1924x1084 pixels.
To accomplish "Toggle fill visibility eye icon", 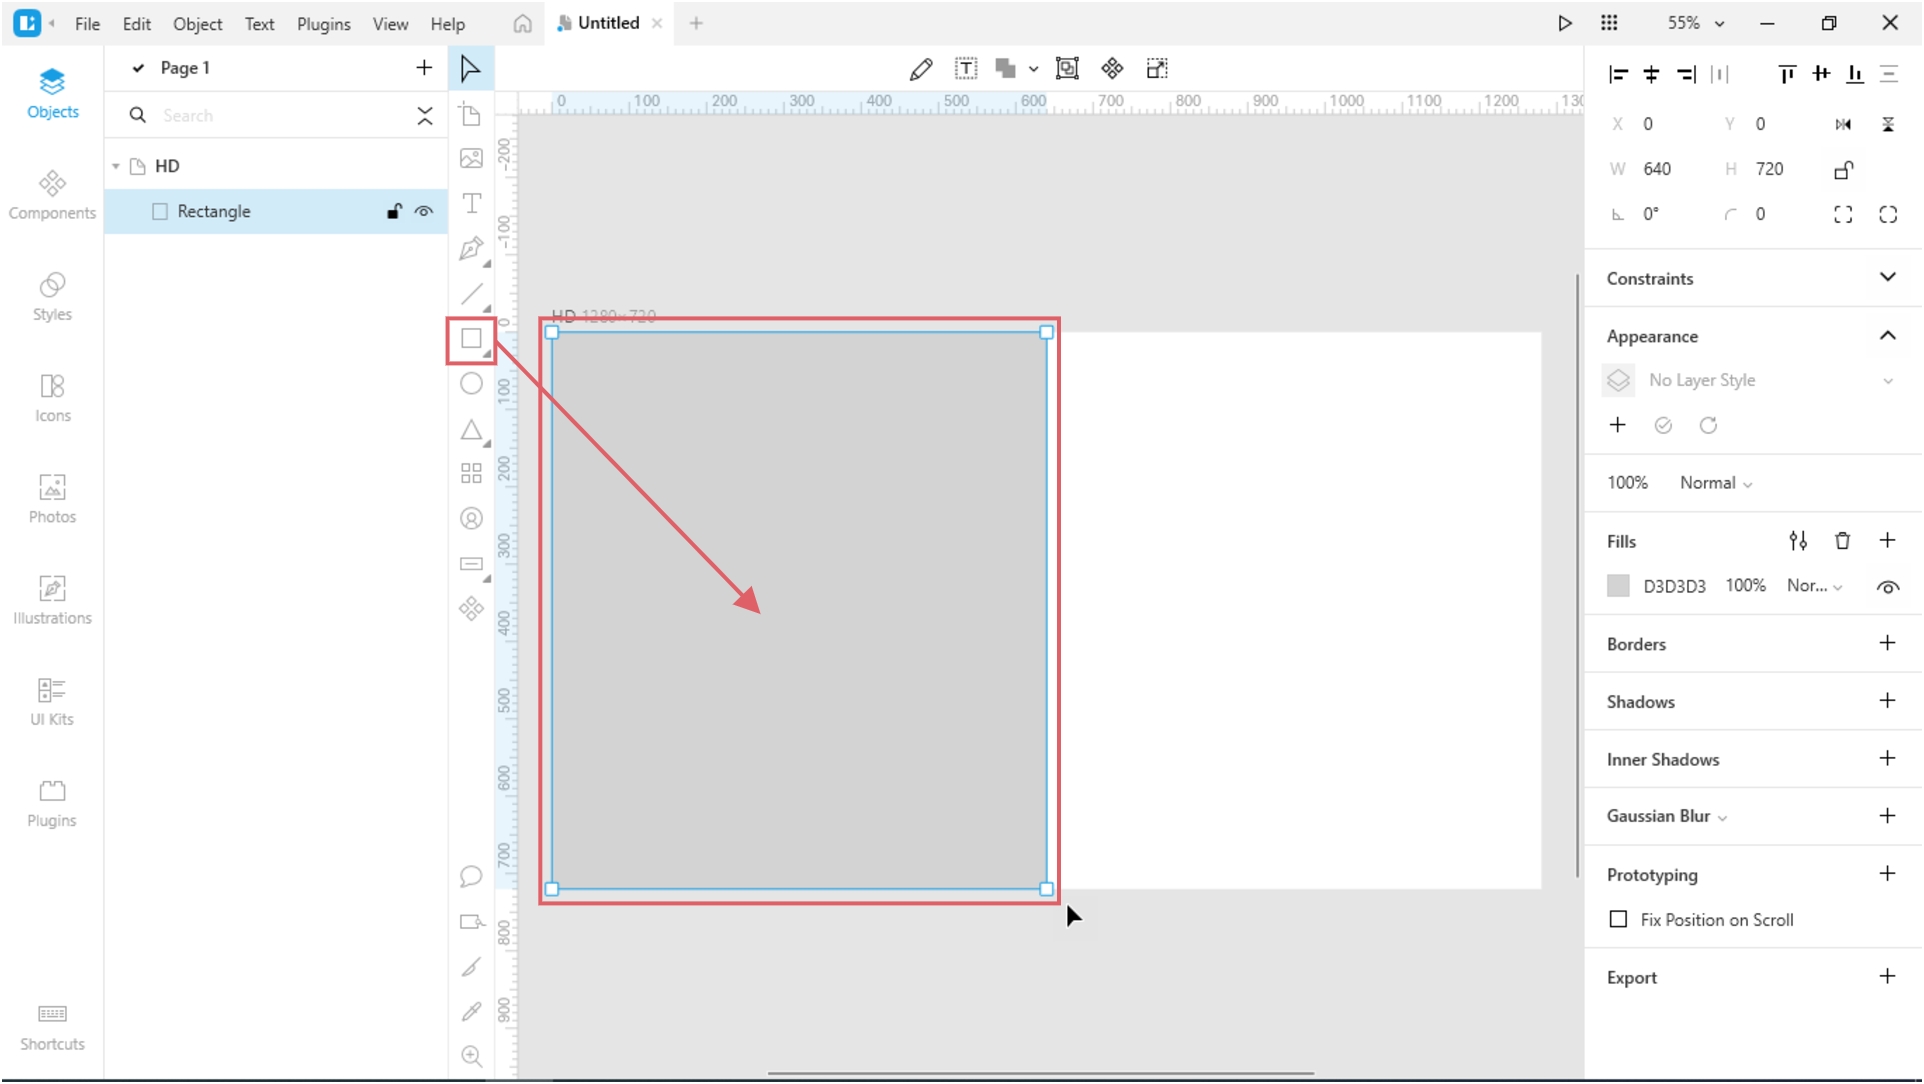I will click(1888, 587).
